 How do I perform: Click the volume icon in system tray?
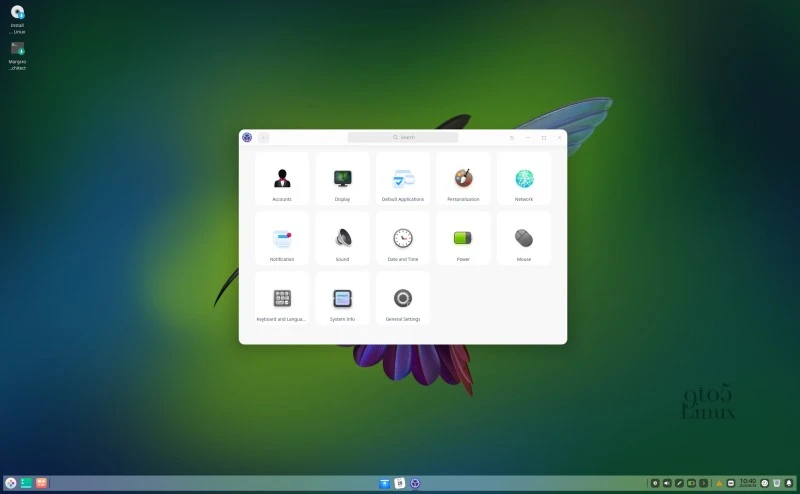click(667, 483)
